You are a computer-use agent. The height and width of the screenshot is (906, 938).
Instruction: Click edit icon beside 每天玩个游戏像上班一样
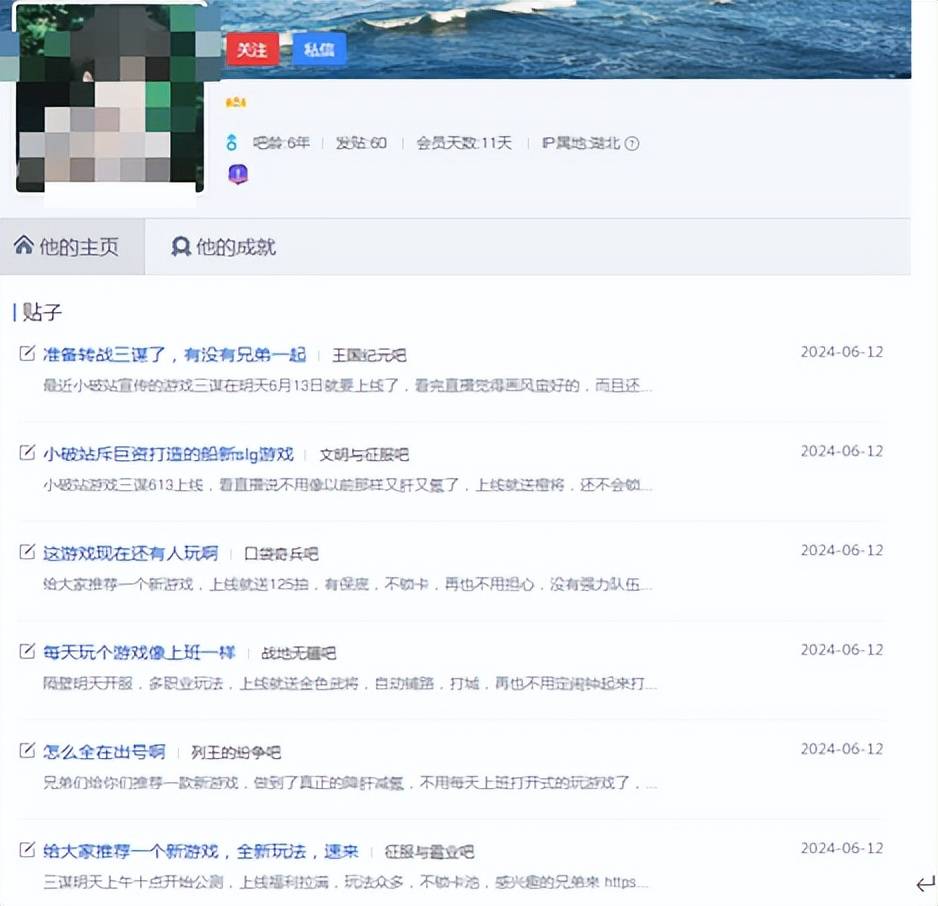(27, 651)
